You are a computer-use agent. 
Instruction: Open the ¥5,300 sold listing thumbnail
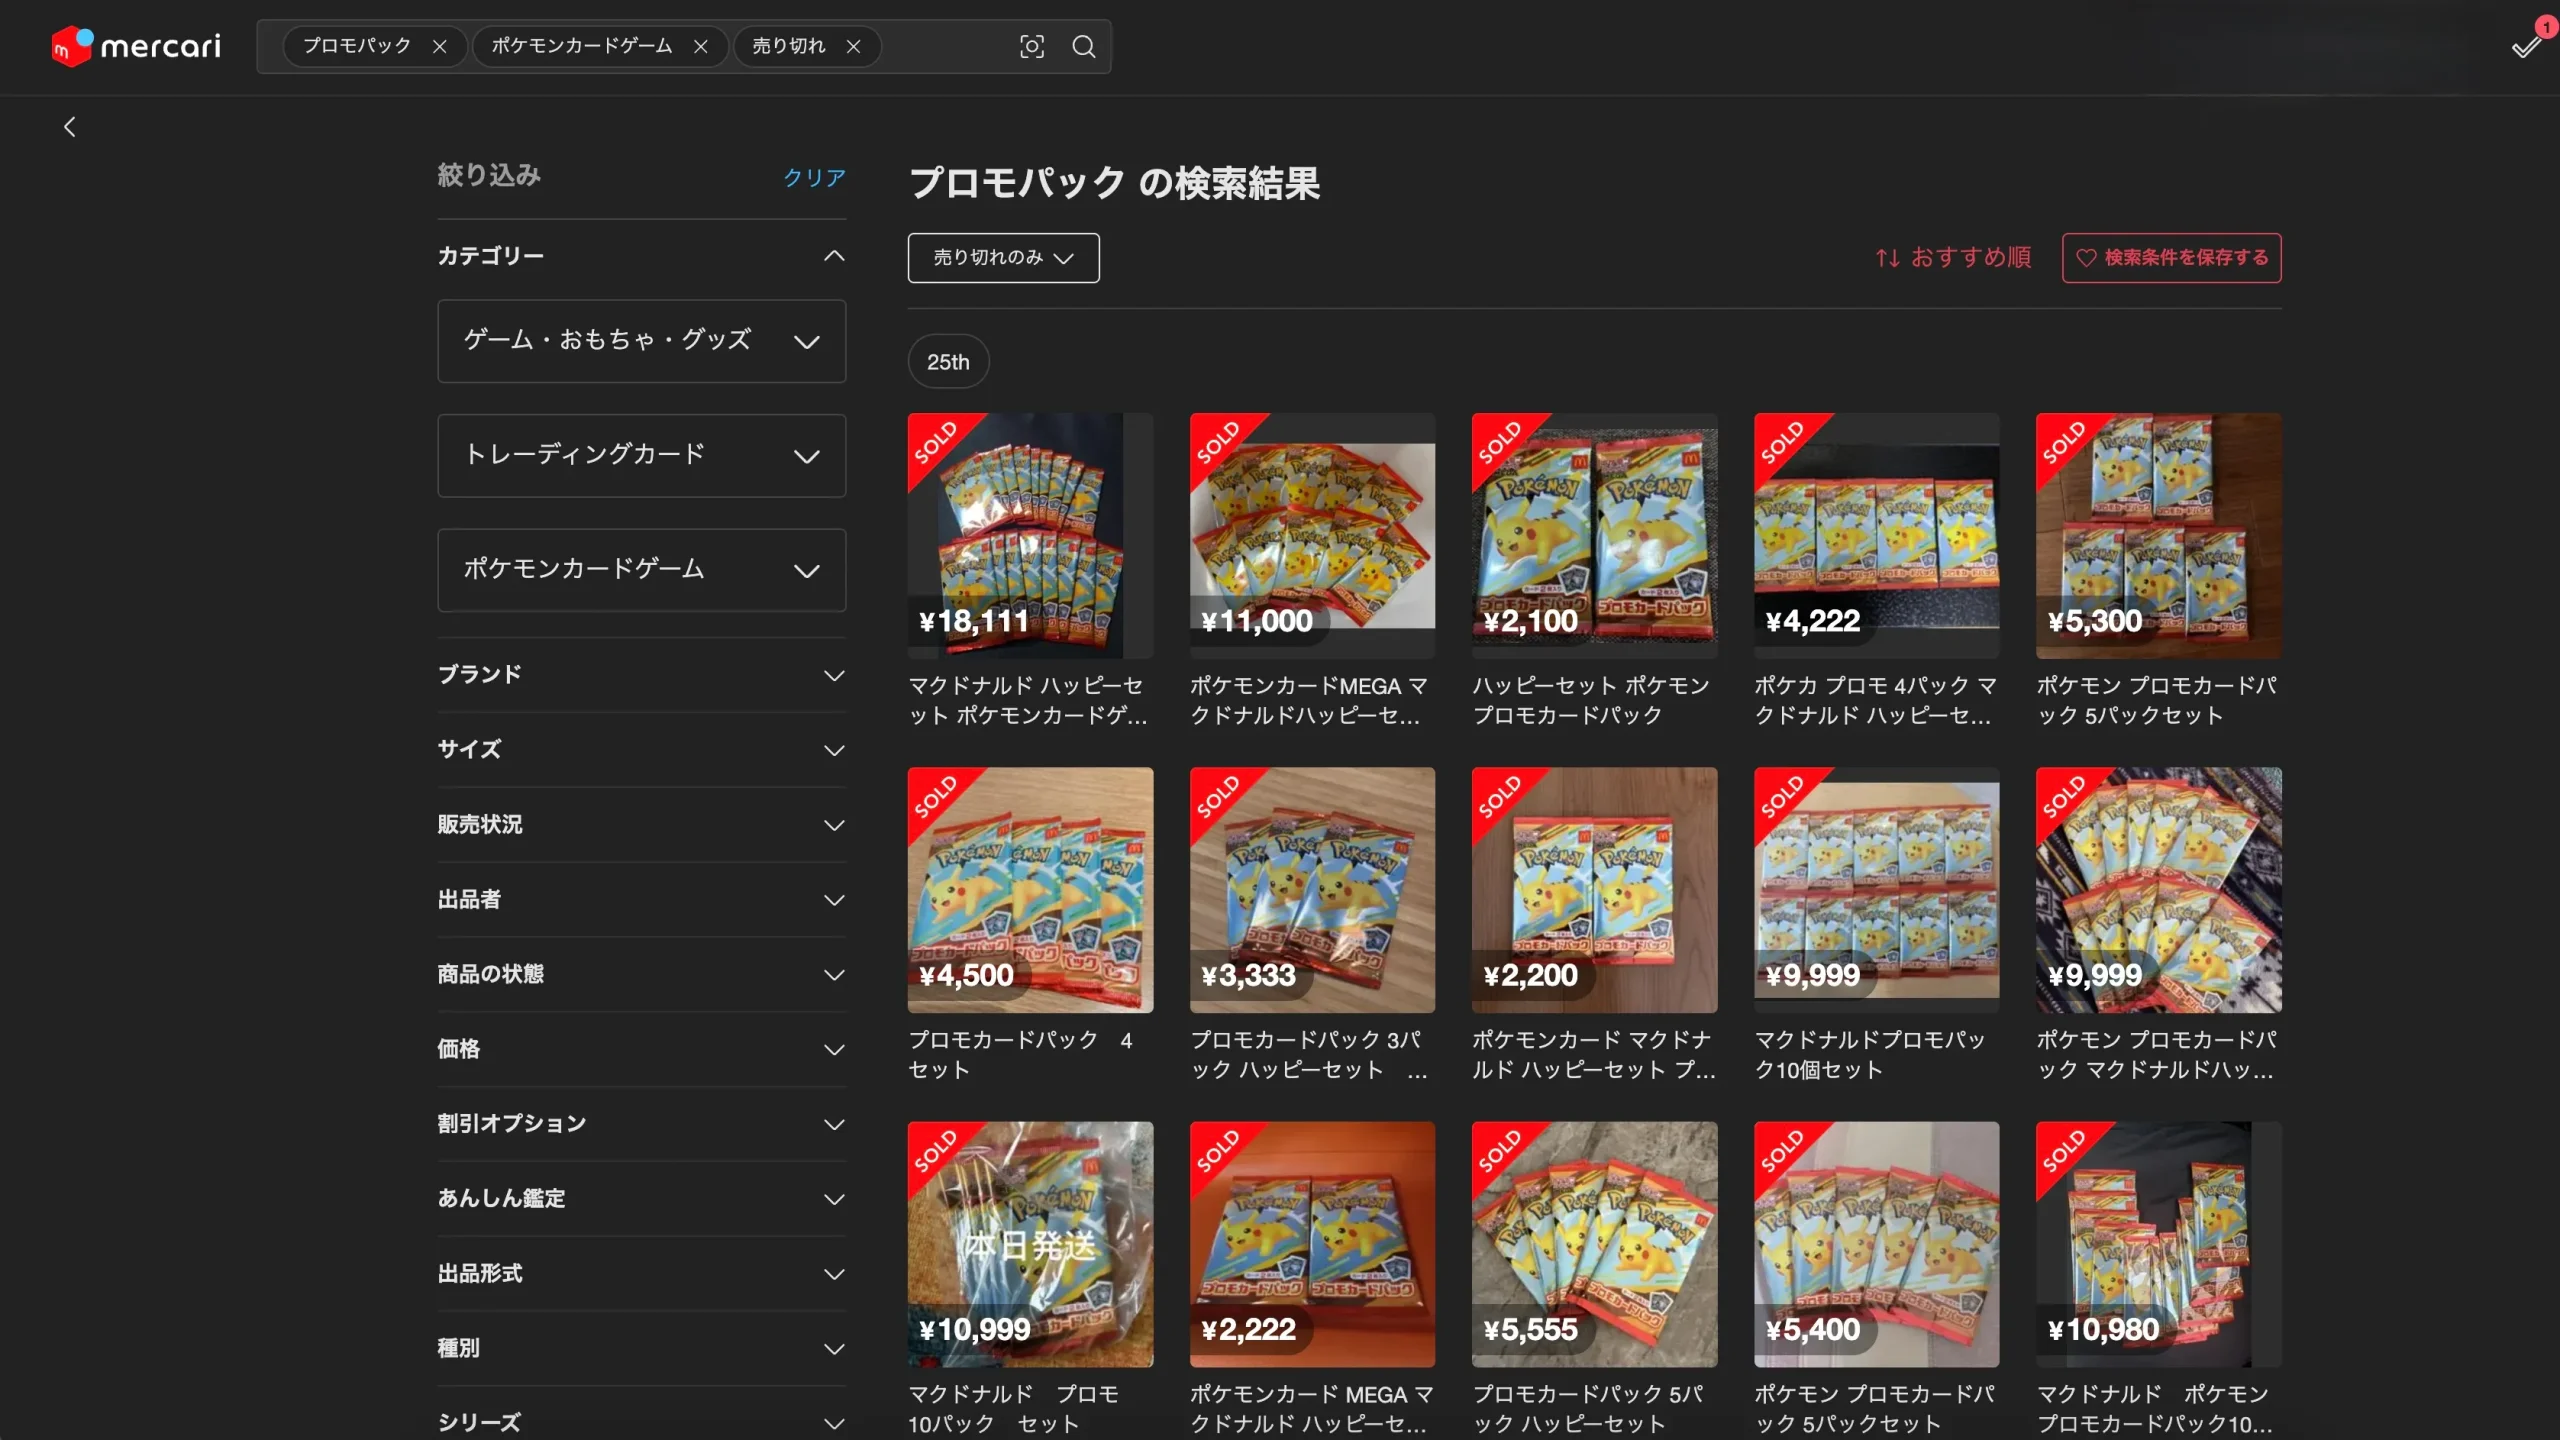pyautogui.click(x=2158, y=536)
